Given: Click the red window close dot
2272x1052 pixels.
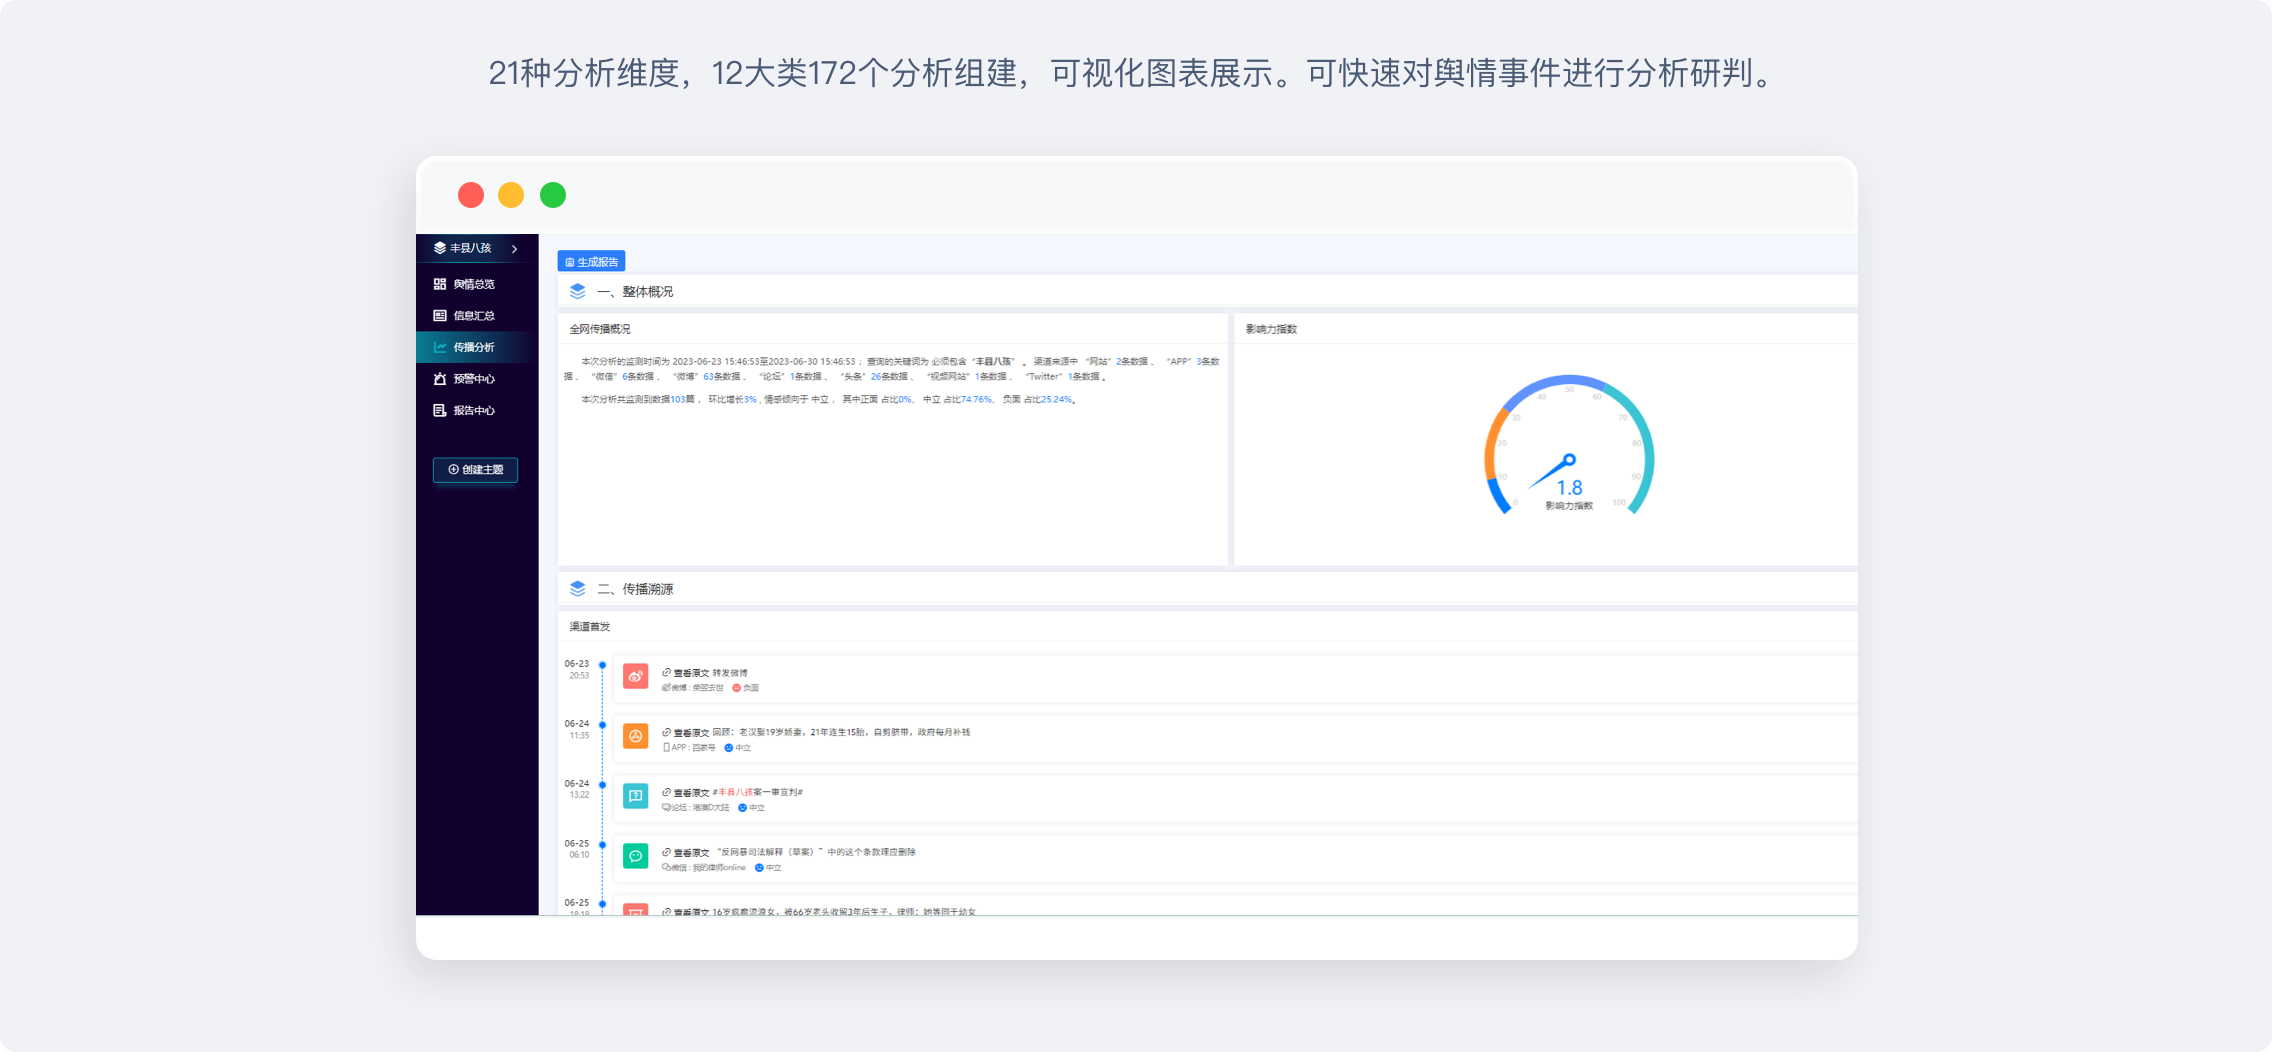Looking at the screenshot, I should (x=471, y=195).
